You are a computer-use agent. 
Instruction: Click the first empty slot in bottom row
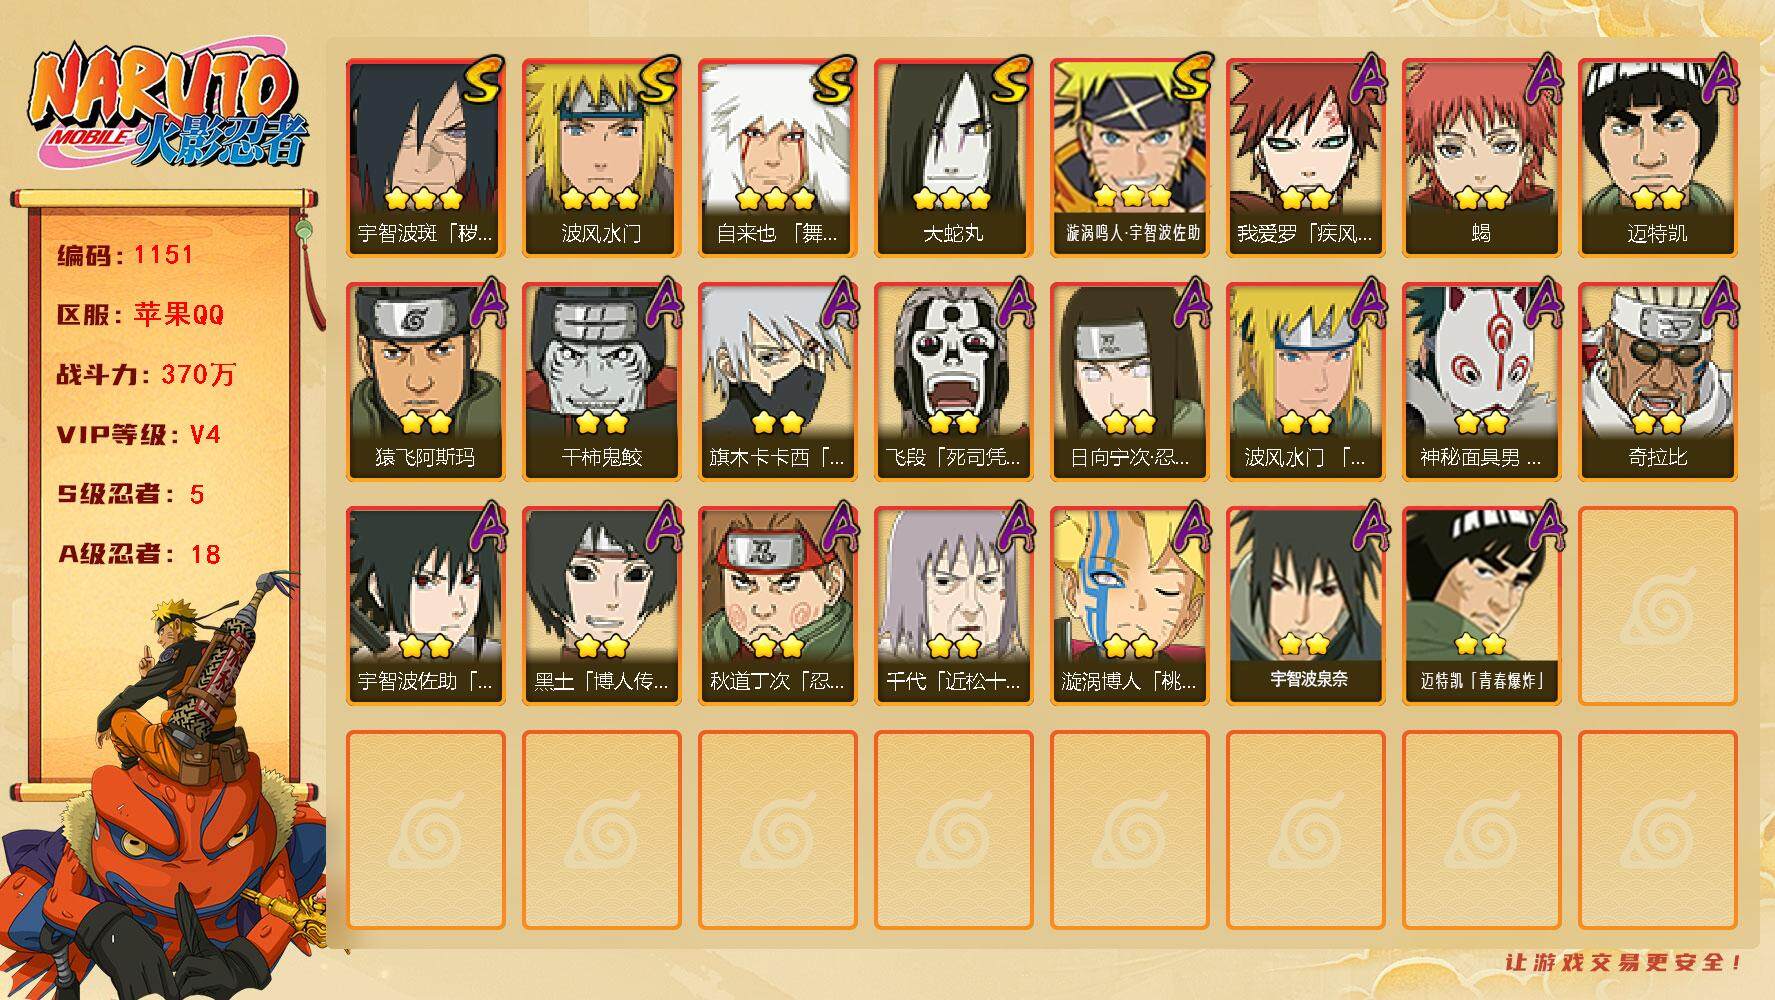(x=425, y=830)
